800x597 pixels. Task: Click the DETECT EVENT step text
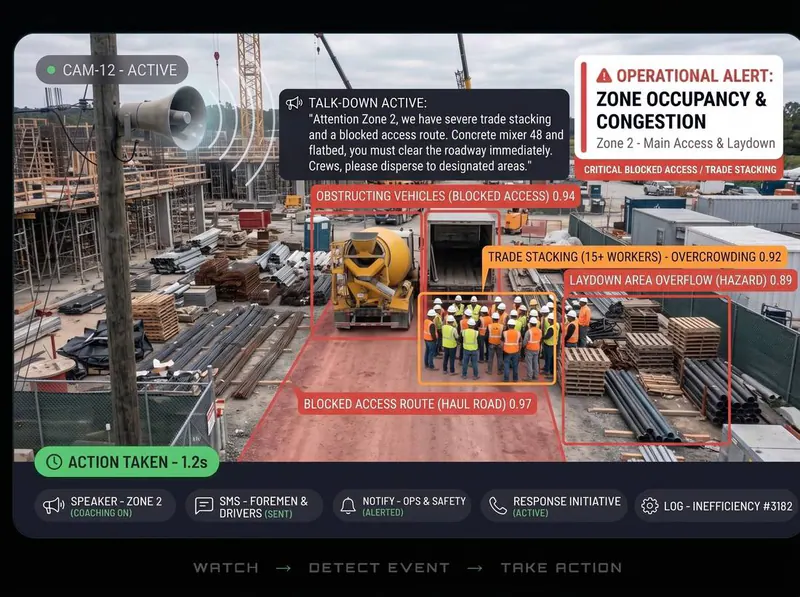click(x=379, y=567)
